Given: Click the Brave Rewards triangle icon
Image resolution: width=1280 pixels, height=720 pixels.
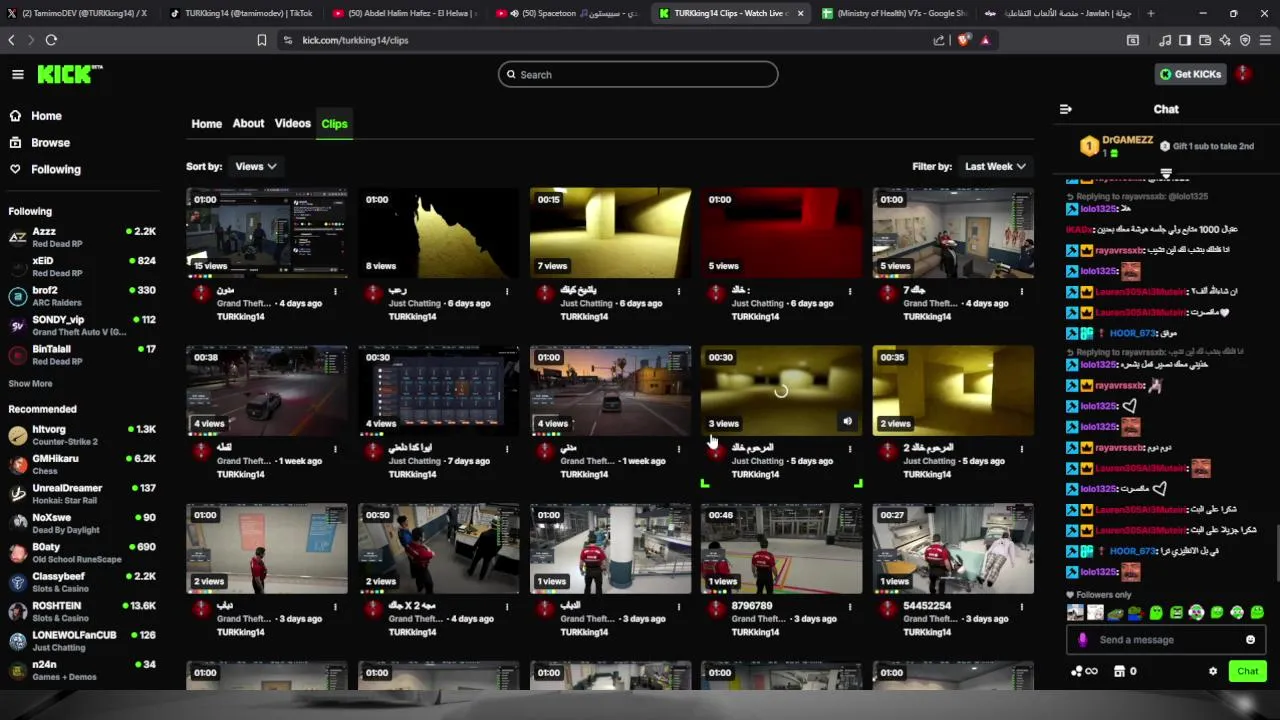Looking at the screenshot, I should coord(985,40).
